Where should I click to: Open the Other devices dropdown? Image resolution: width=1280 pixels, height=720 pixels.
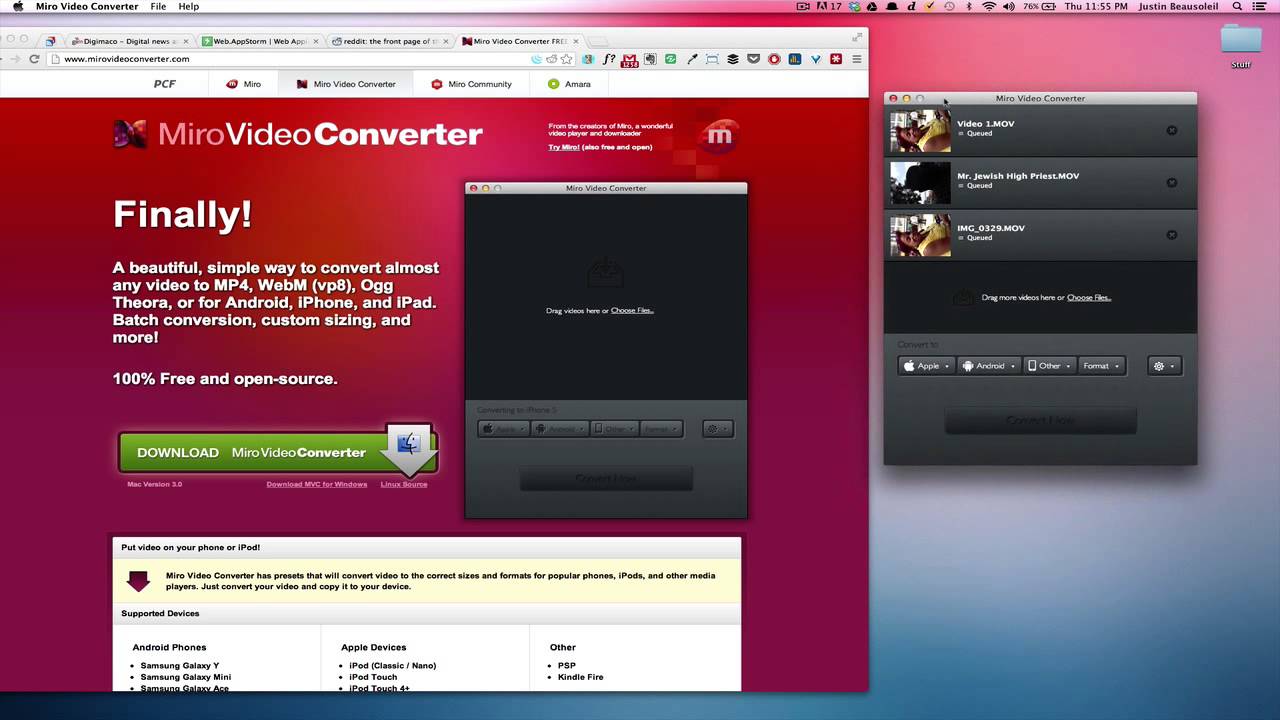pos(1049,366)
